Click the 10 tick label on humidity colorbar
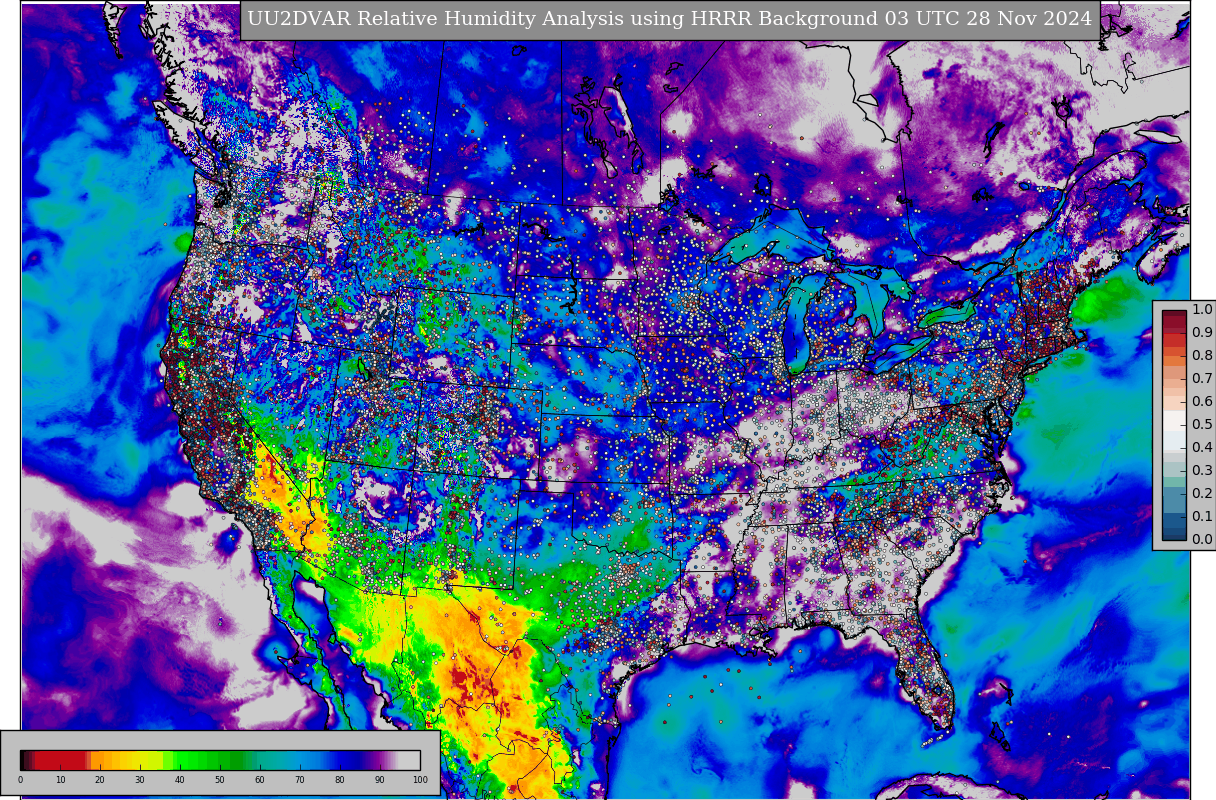 pyautogui.click(x=60, y=780)
